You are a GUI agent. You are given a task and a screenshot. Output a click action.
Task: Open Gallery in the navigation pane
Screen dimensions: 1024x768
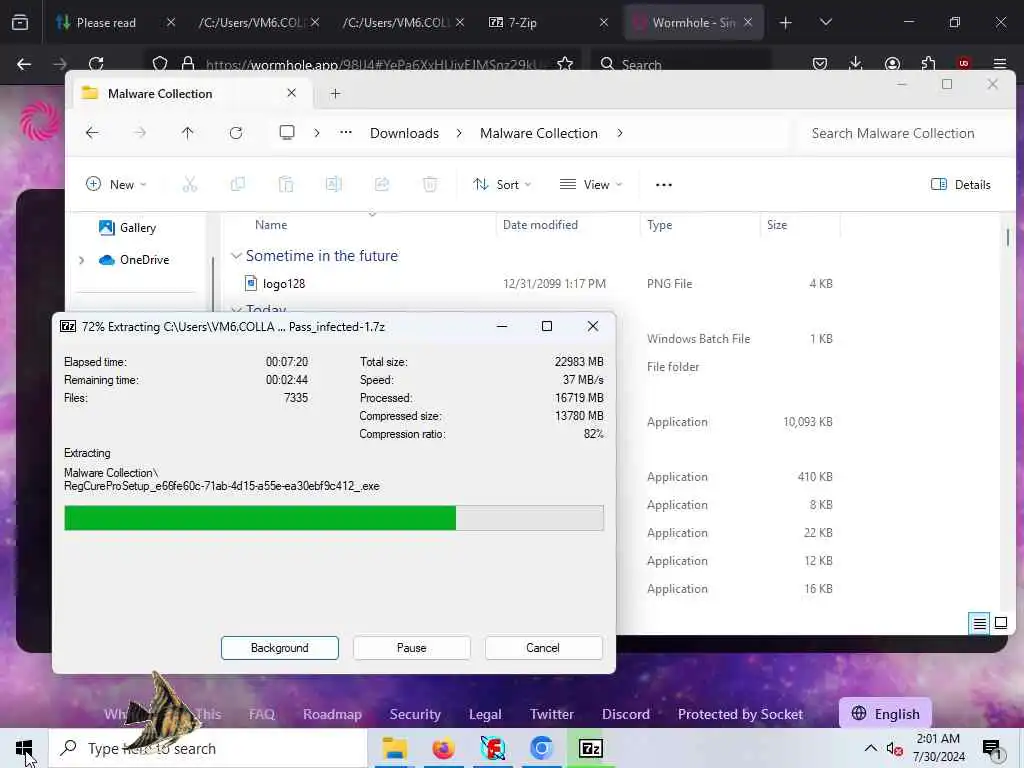coord(127,228)
